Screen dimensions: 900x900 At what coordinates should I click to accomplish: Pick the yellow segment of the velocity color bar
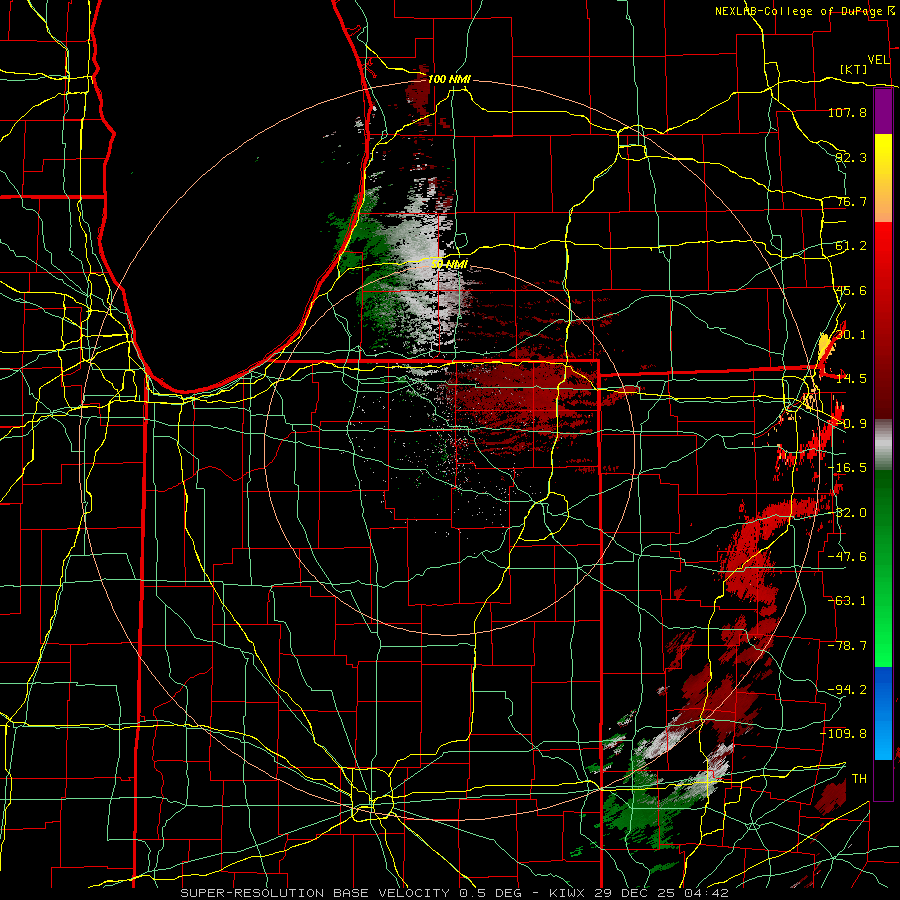pos(883,156)
